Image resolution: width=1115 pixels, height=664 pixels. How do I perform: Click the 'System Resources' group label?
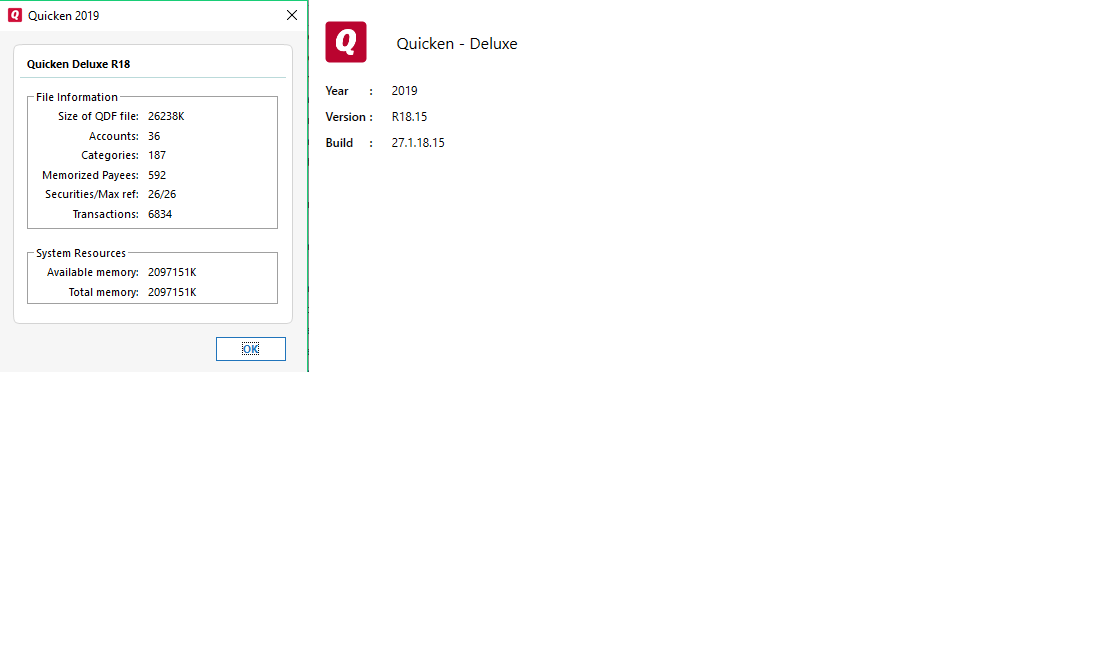coord(80,253)
